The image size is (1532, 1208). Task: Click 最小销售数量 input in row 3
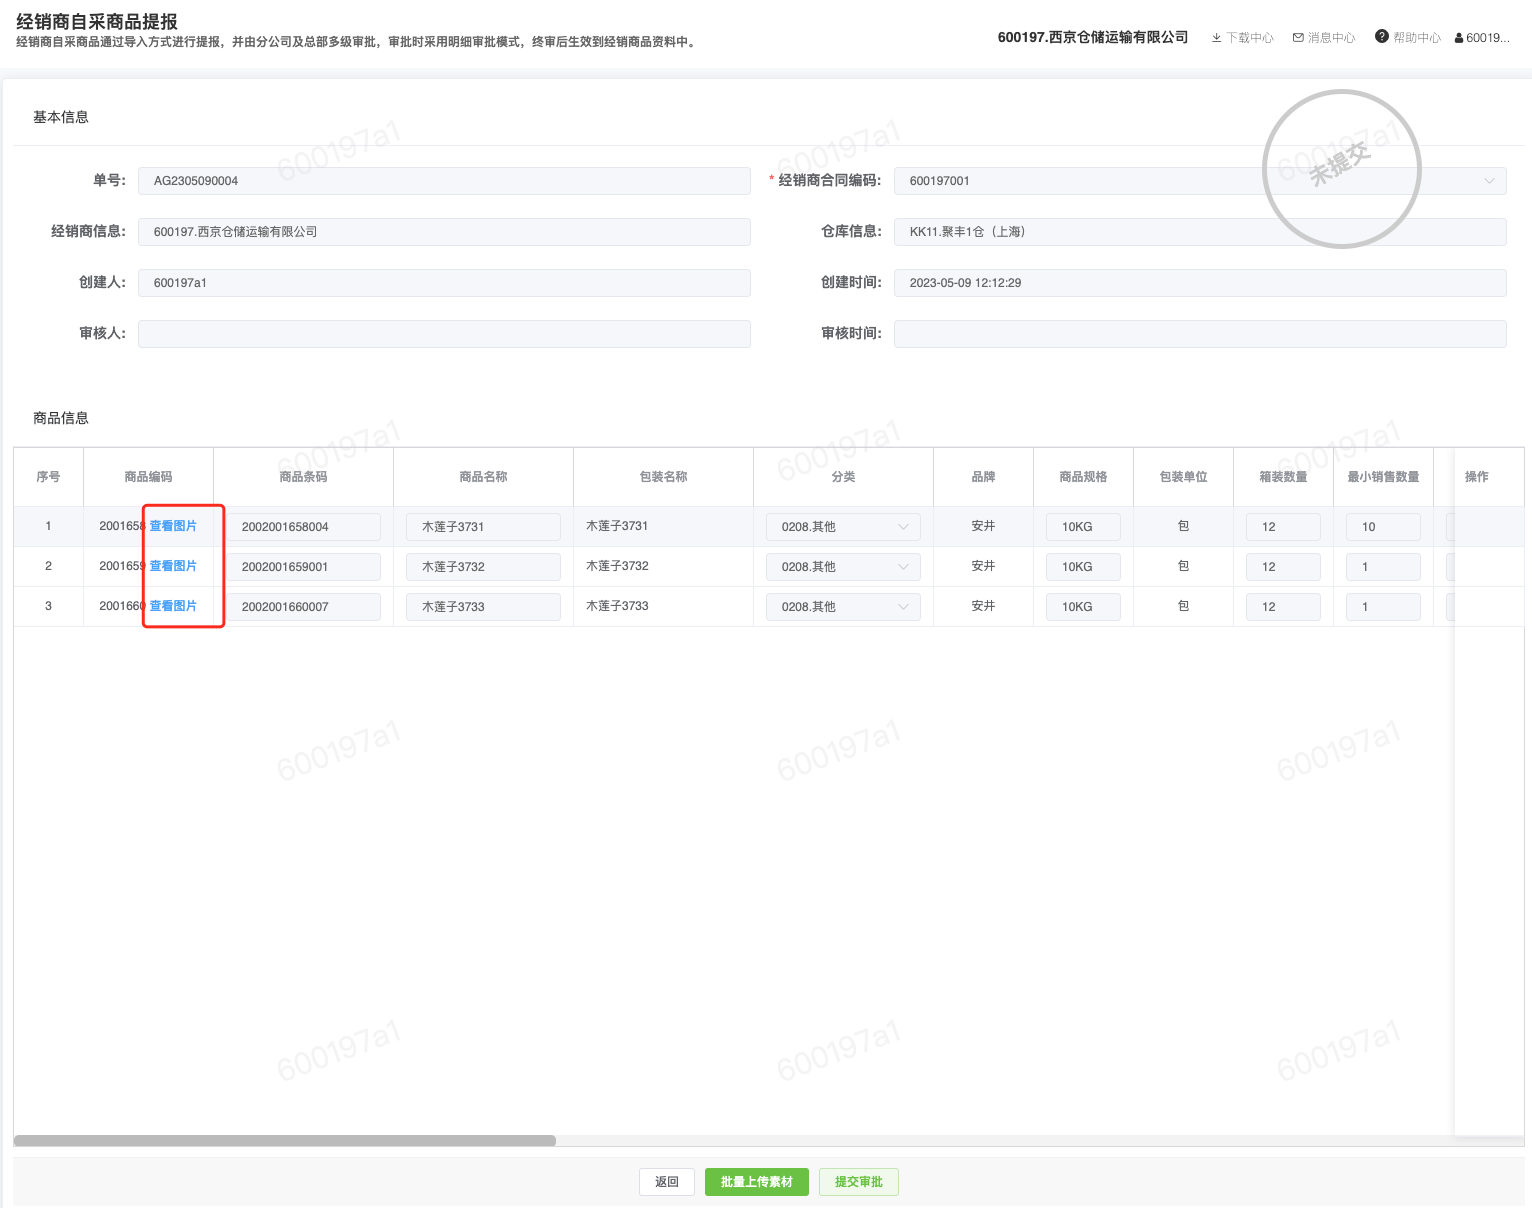pyautogui.click(x=1384, y=607)
